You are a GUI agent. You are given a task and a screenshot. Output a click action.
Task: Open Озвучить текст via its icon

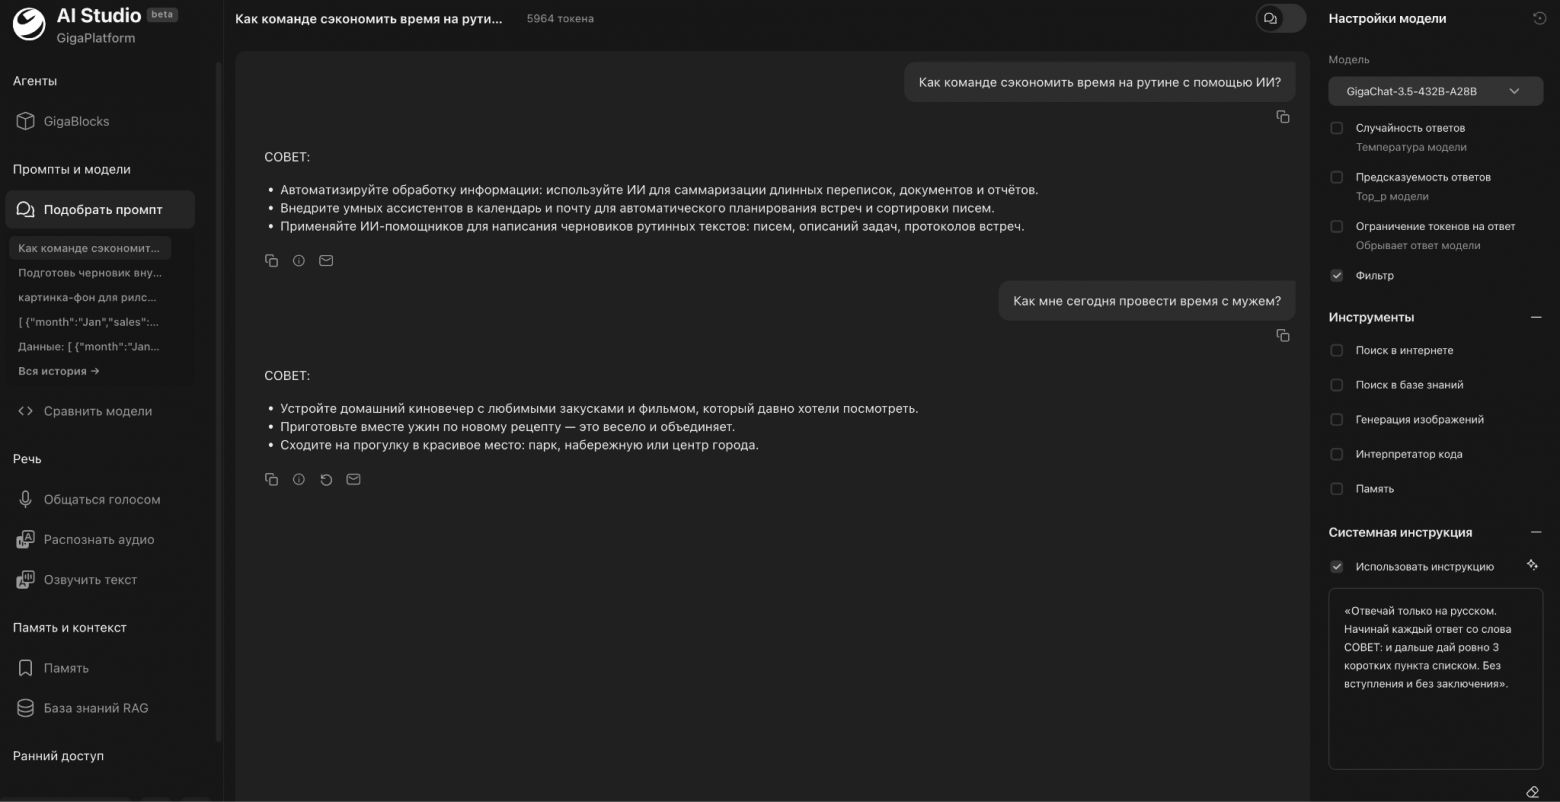26,579
